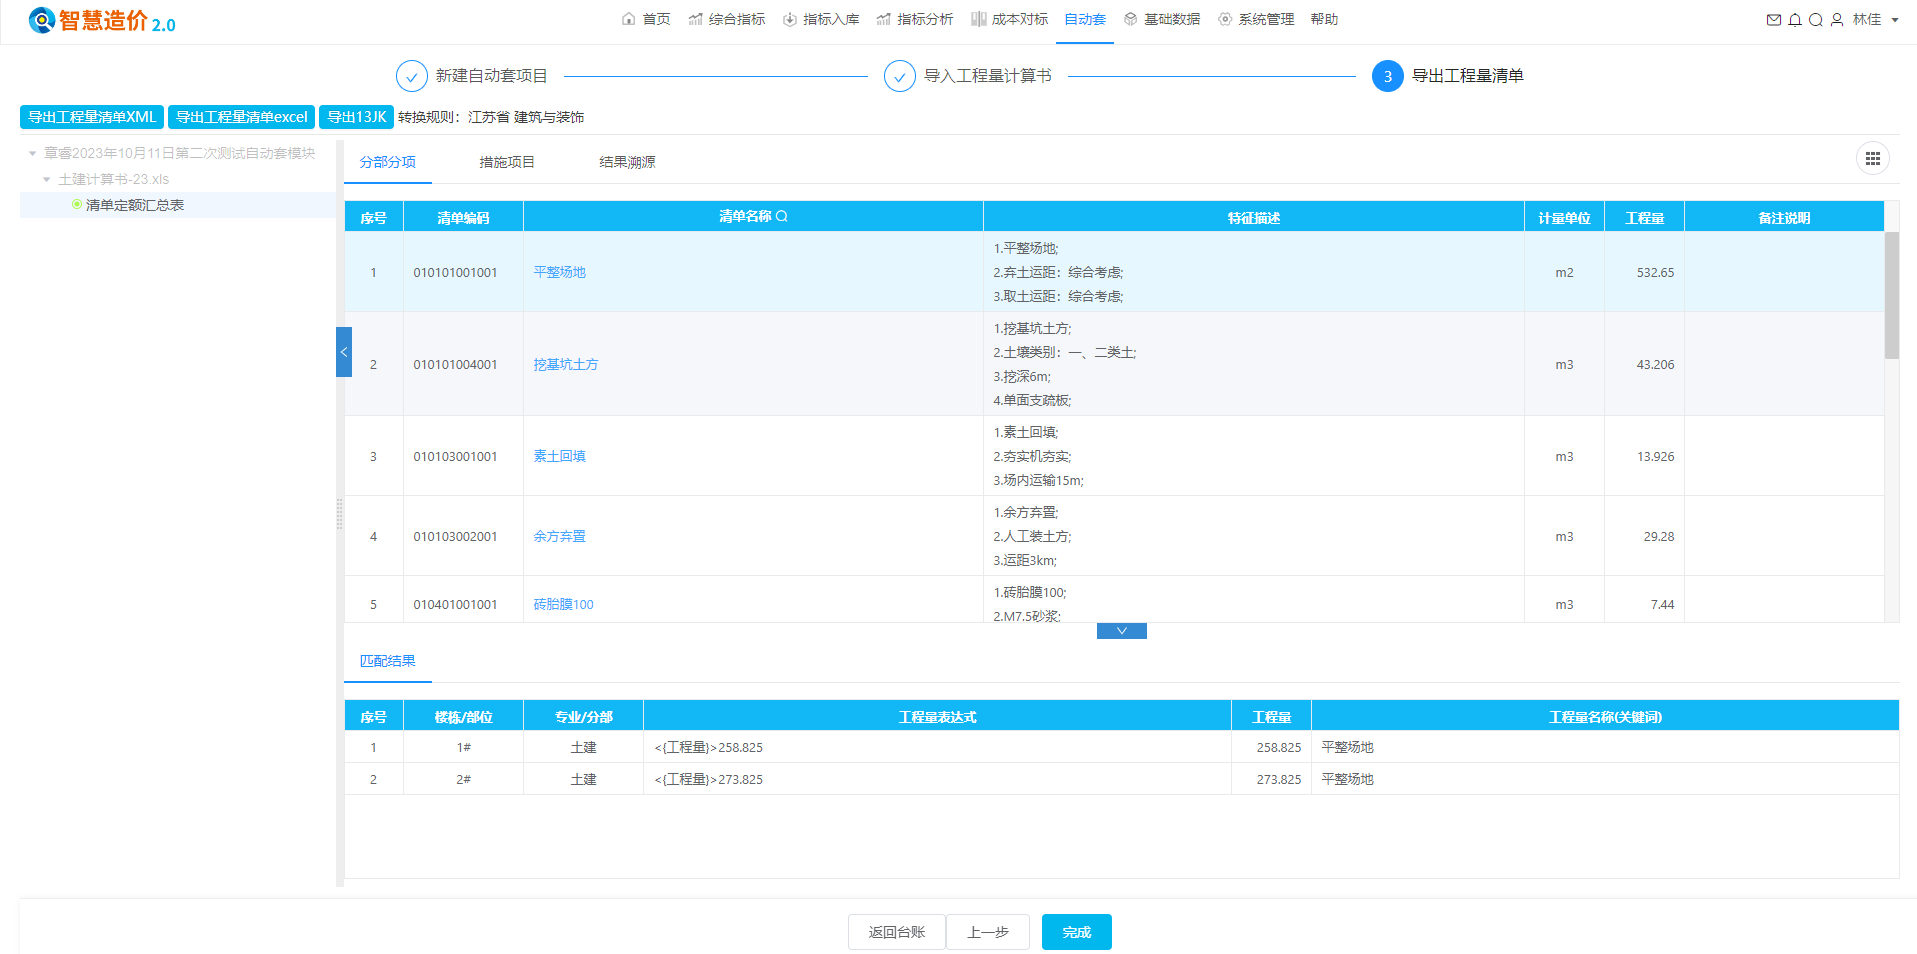This screenshot has height=954, width=1917.
Task: Open the 基础数据 menu
Action: tap(1172, 19)
